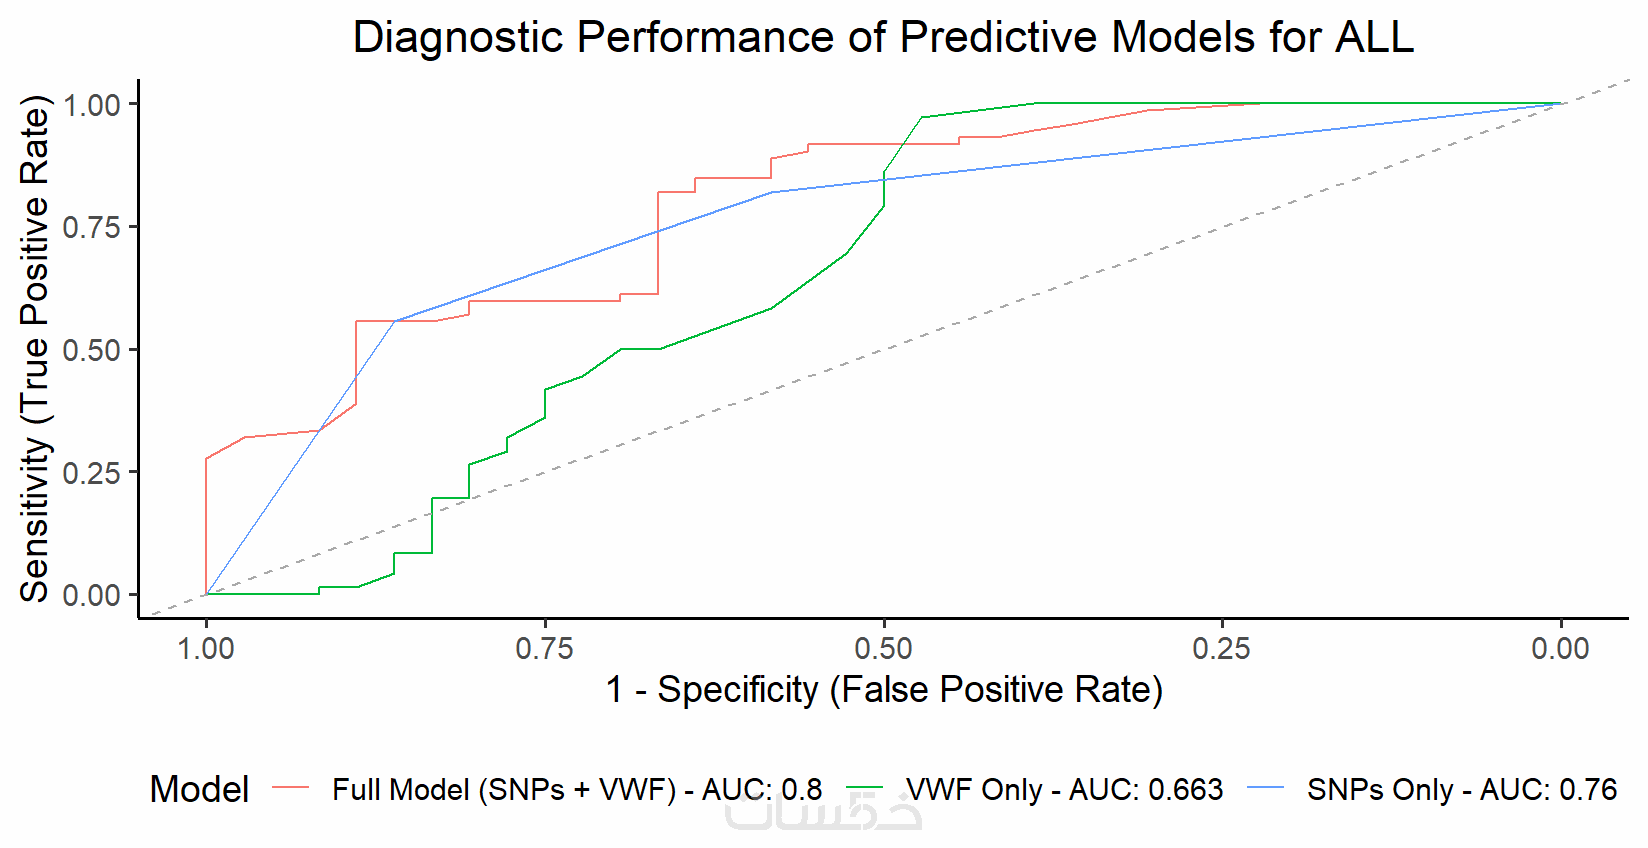1648x848 pixels.
Task: Click the 0.25 tick on the Specificity axis
Action: click(1222, 649)
